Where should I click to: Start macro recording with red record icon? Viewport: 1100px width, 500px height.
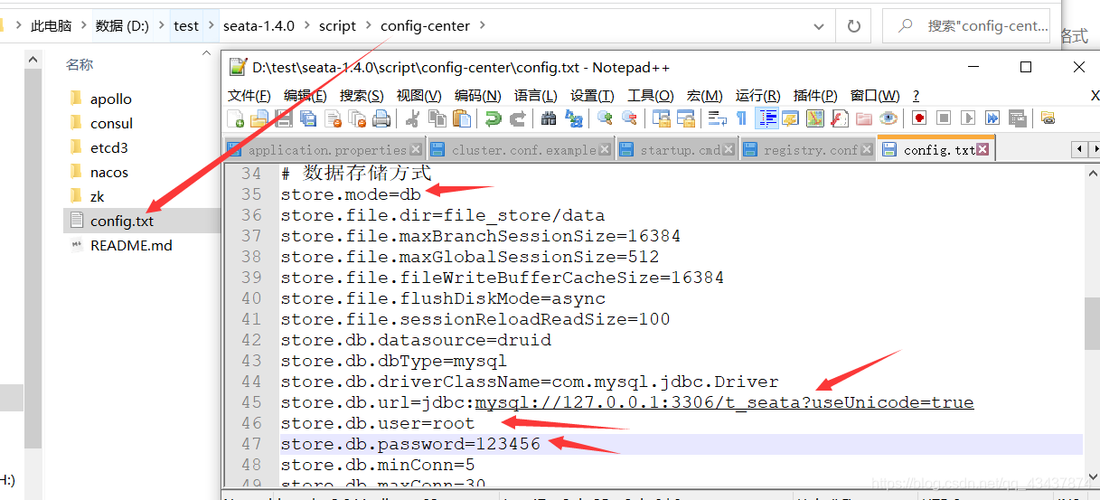coord(920,119)
